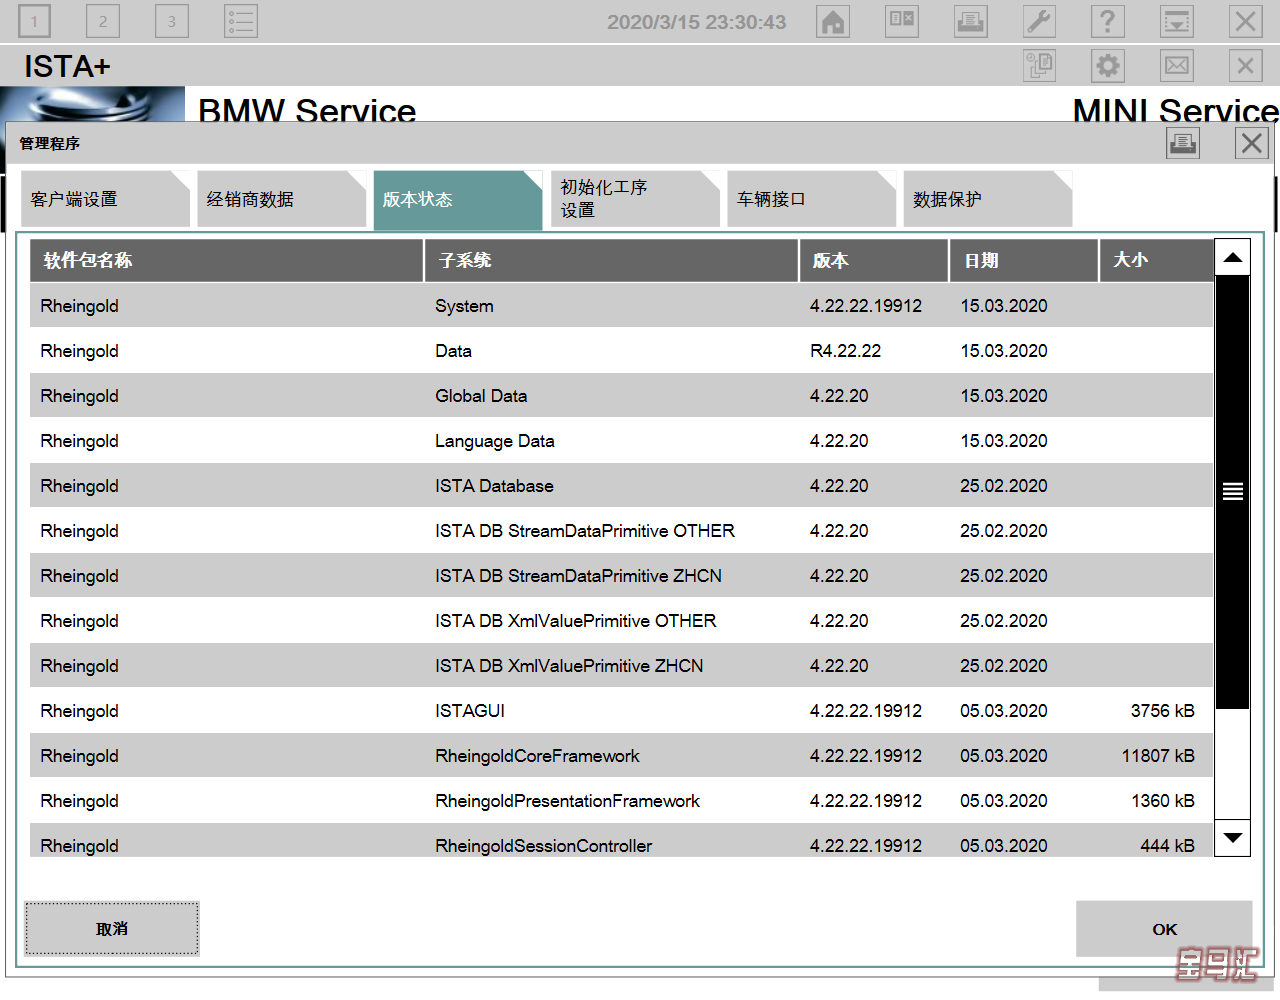Open the home screen icon in top toolbar
Screen dimensions: 1280x1000
[x=833, y=21]
